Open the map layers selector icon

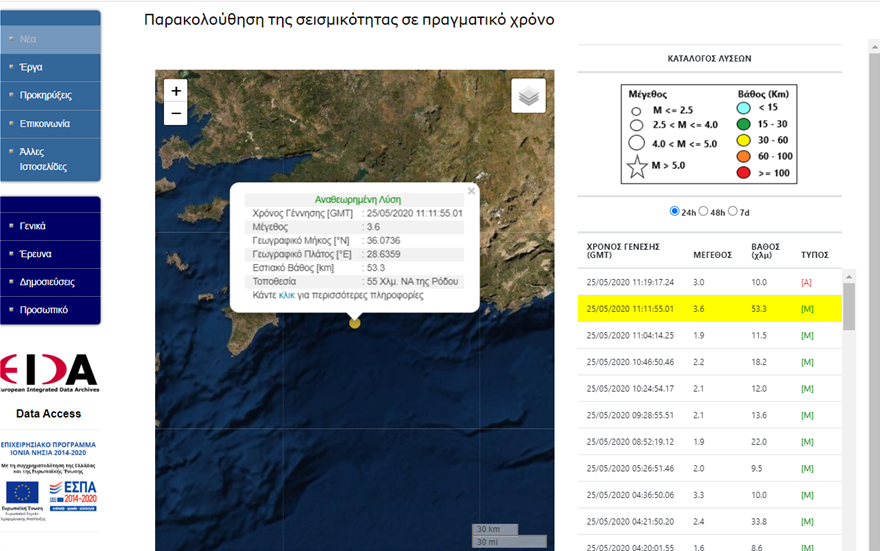(x=528, y=96)
